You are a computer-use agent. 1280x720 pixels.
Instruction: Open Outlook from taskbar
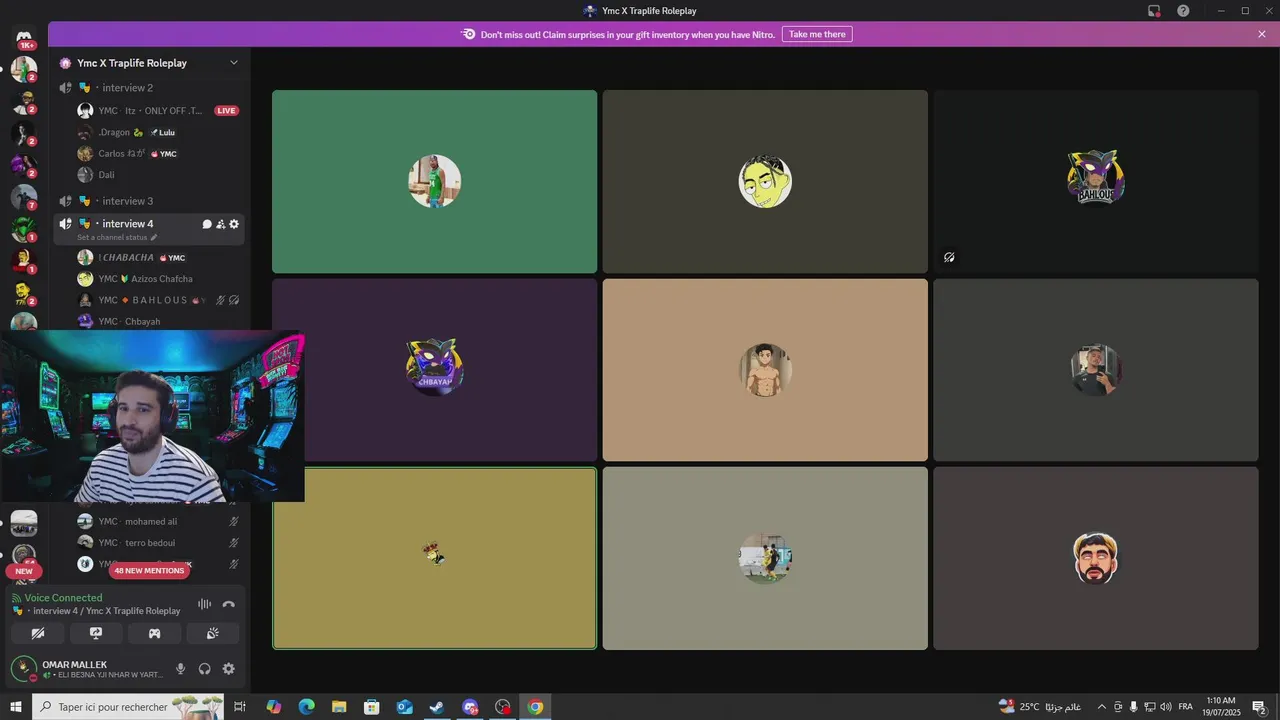pos(404,707)
